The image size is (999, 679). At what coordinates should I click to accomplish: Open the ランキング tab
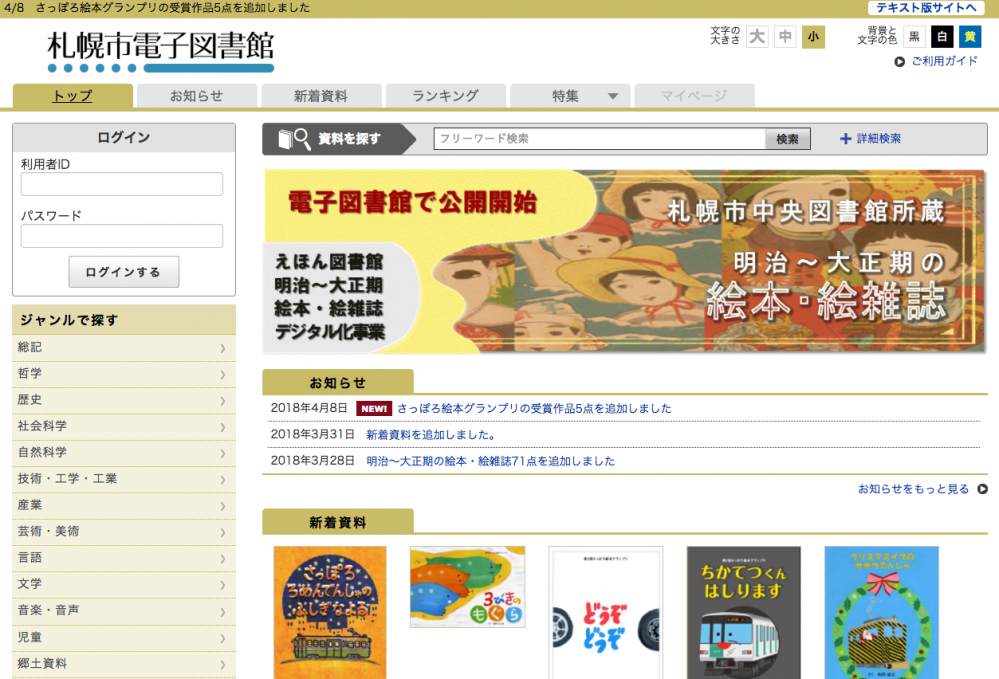pos(445,96)
